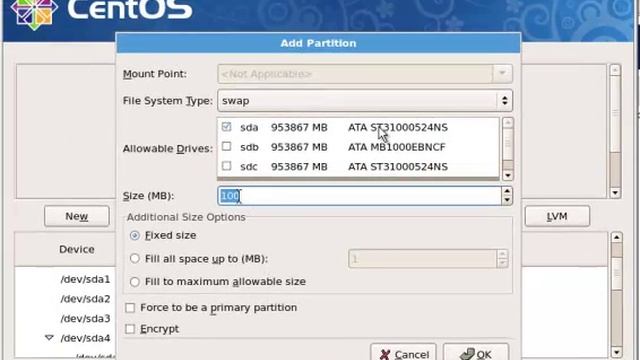This screenshot has width=640, height=360.
Task: Click up arrow of upper background pane scrollbar
Action: 615,70
